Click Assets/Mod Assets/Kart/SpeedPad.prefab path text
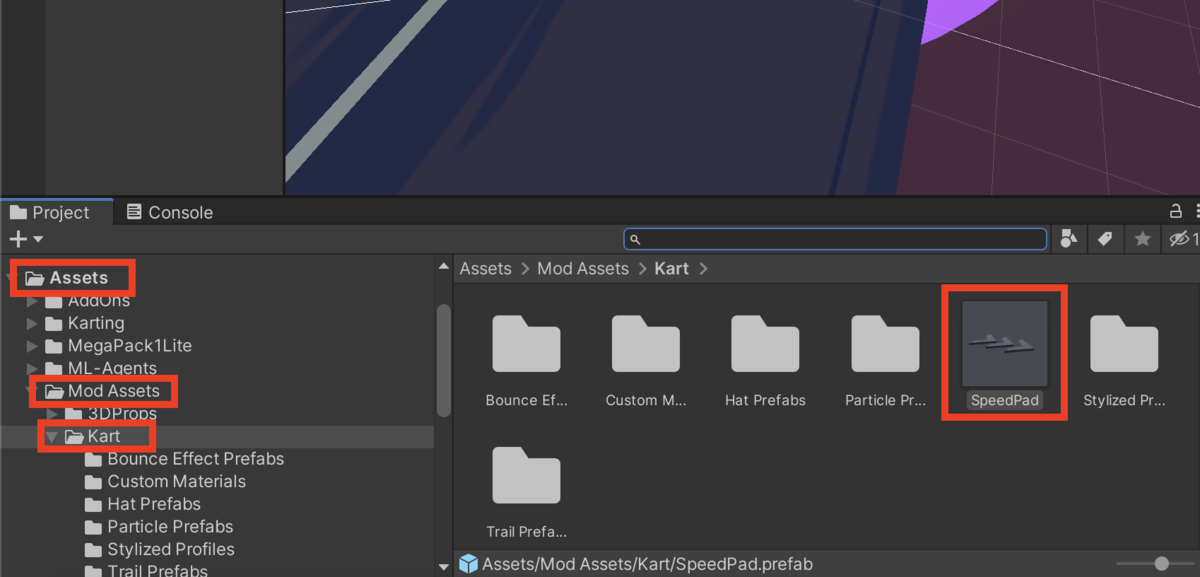 (647, 564)
